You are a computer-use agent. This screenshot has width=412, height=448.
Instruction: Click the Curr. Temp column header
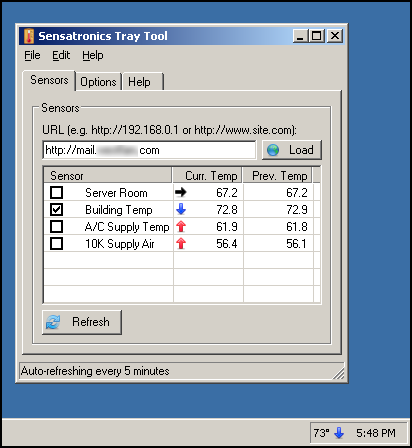point(208,175)
